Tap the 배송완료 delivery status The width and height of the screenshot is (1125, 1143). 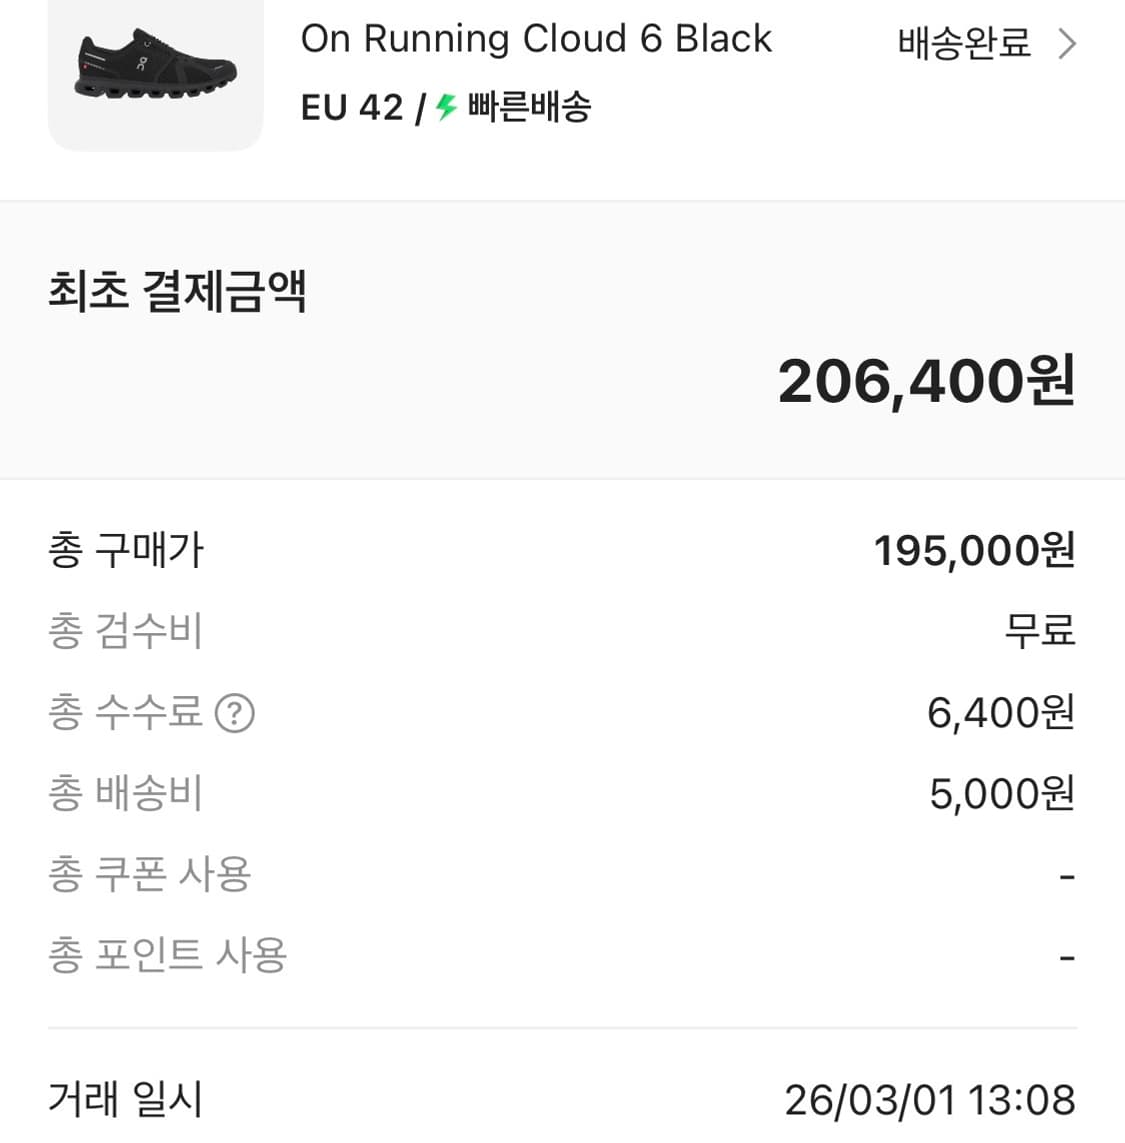(964, 44)
